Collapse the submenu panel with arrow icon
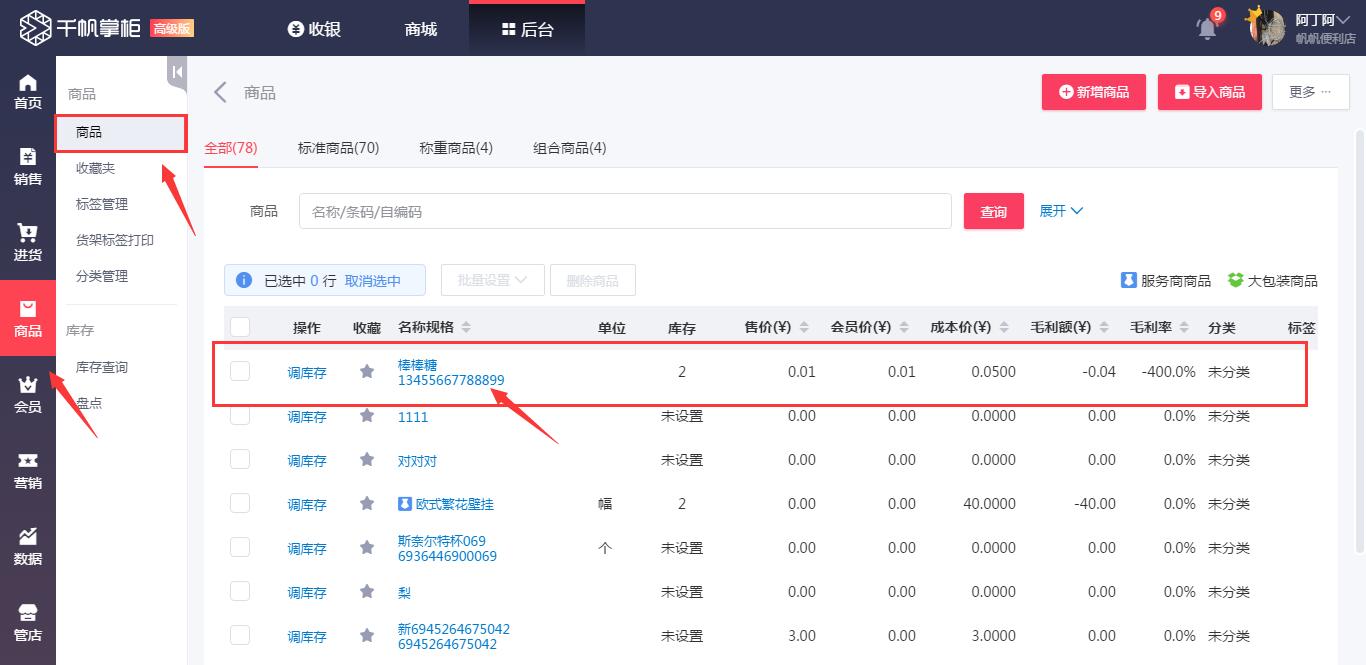The image size is (1366, 665). (177, 72)
